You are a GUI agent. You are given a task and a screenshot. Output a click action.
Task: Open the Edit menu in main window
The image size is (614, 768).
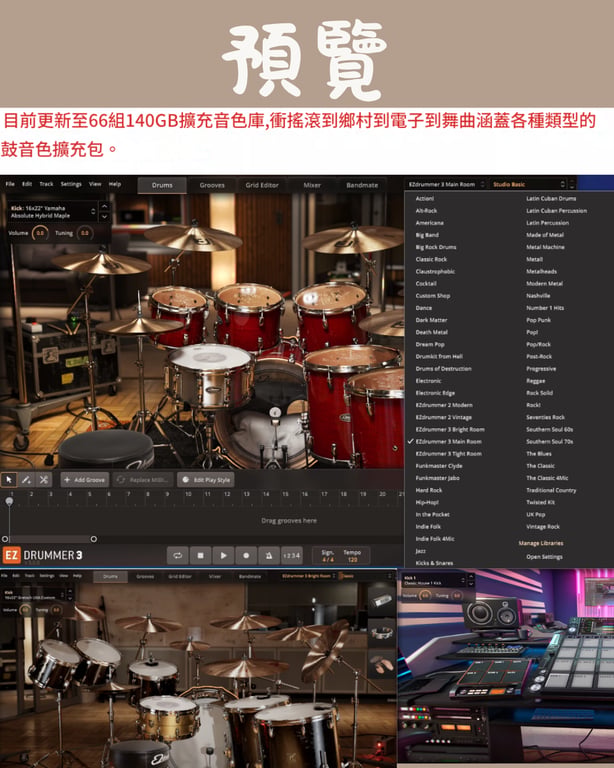point(27,184)
